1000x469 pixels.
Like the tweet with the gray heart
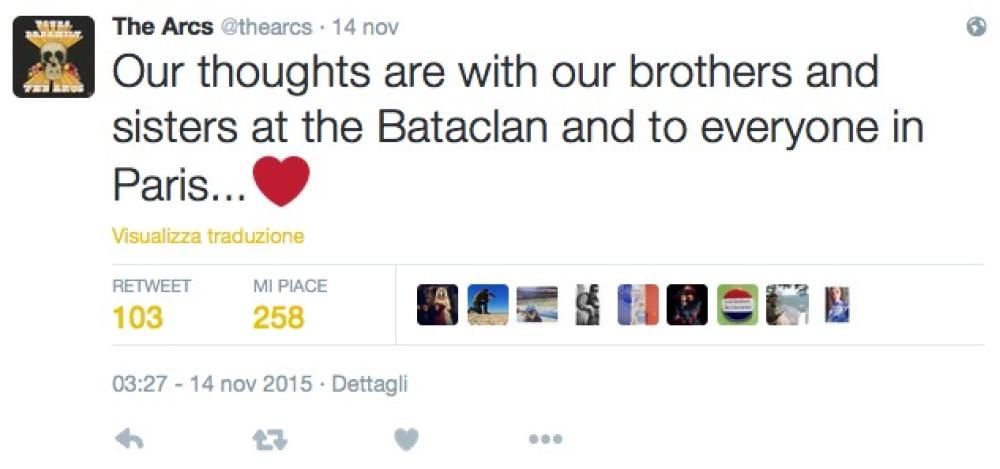pyautogui.click(x=406, y=439)
